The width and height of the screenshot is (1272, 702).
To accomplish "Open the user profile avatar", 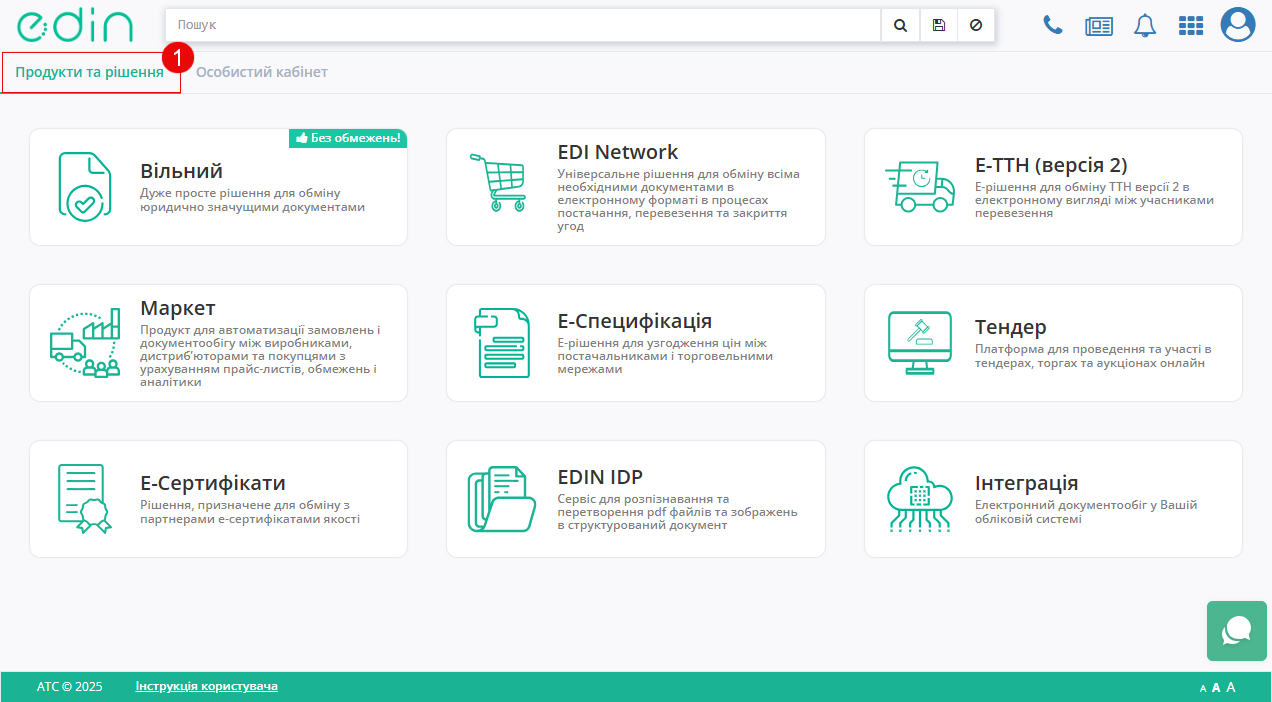I will point(1238,25).
